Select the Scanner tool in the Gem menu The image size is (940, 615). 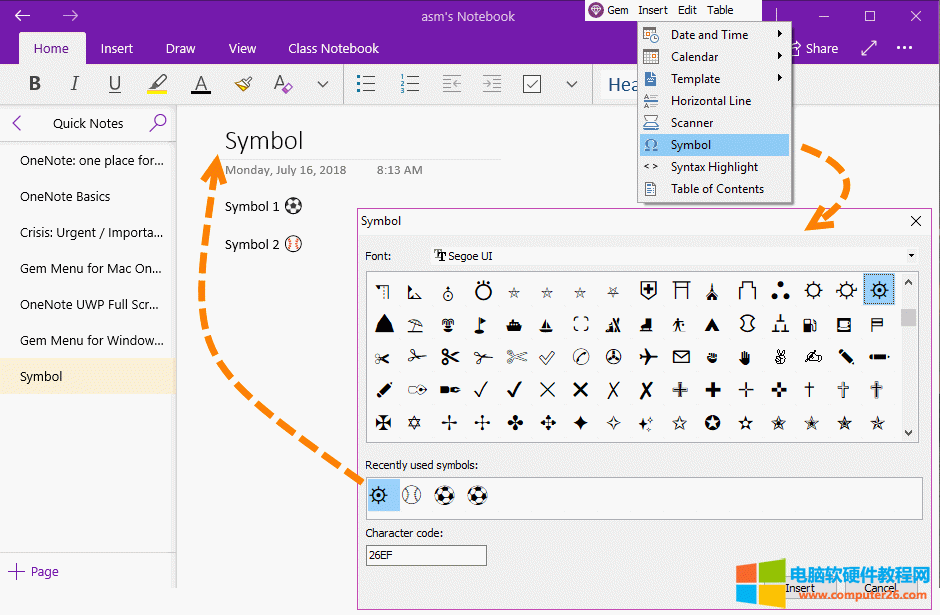(x=693, y=122)
